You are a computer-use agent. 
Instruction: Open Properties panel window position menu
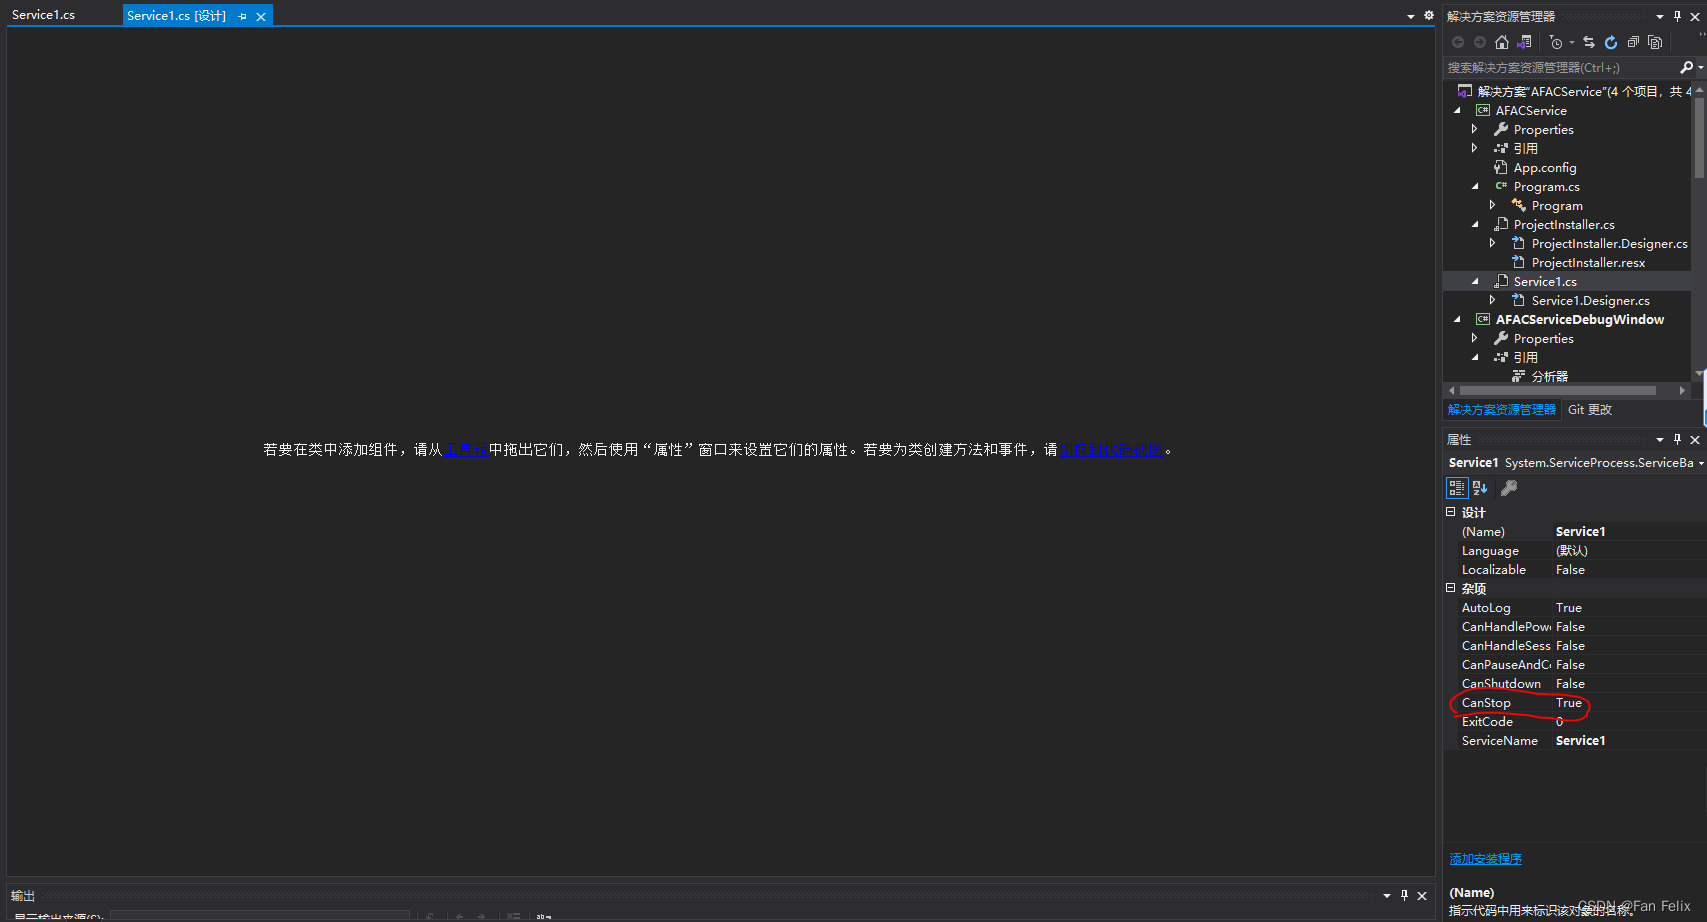tap(1660, 439)
